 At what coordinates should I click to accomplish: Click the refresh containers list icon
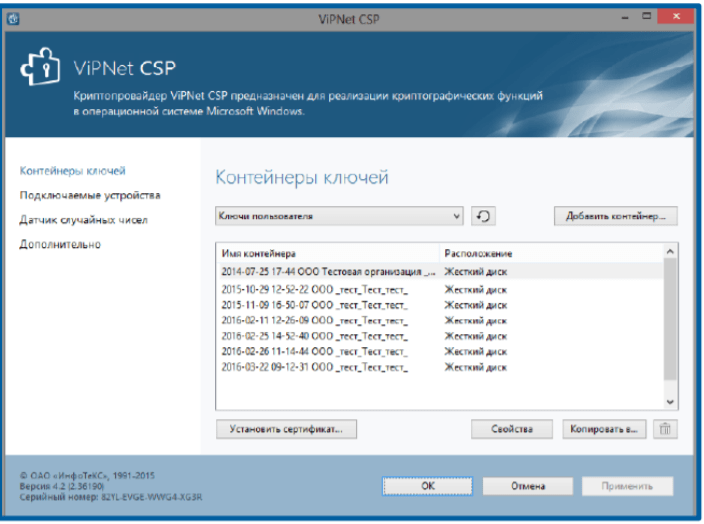tap(483, 216)
